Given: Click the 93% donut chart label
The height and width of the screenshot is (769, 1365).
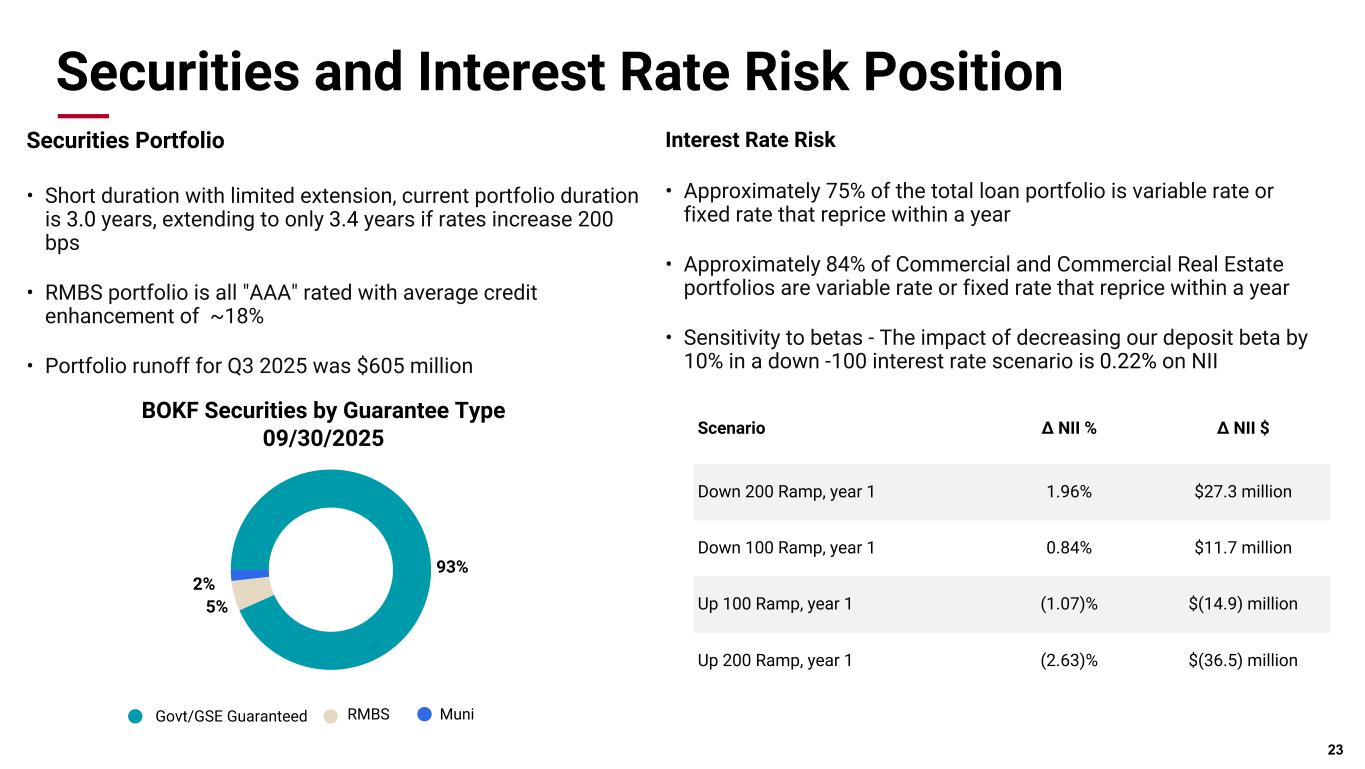Looking at the screenshot, I should (x=452, y=567).
